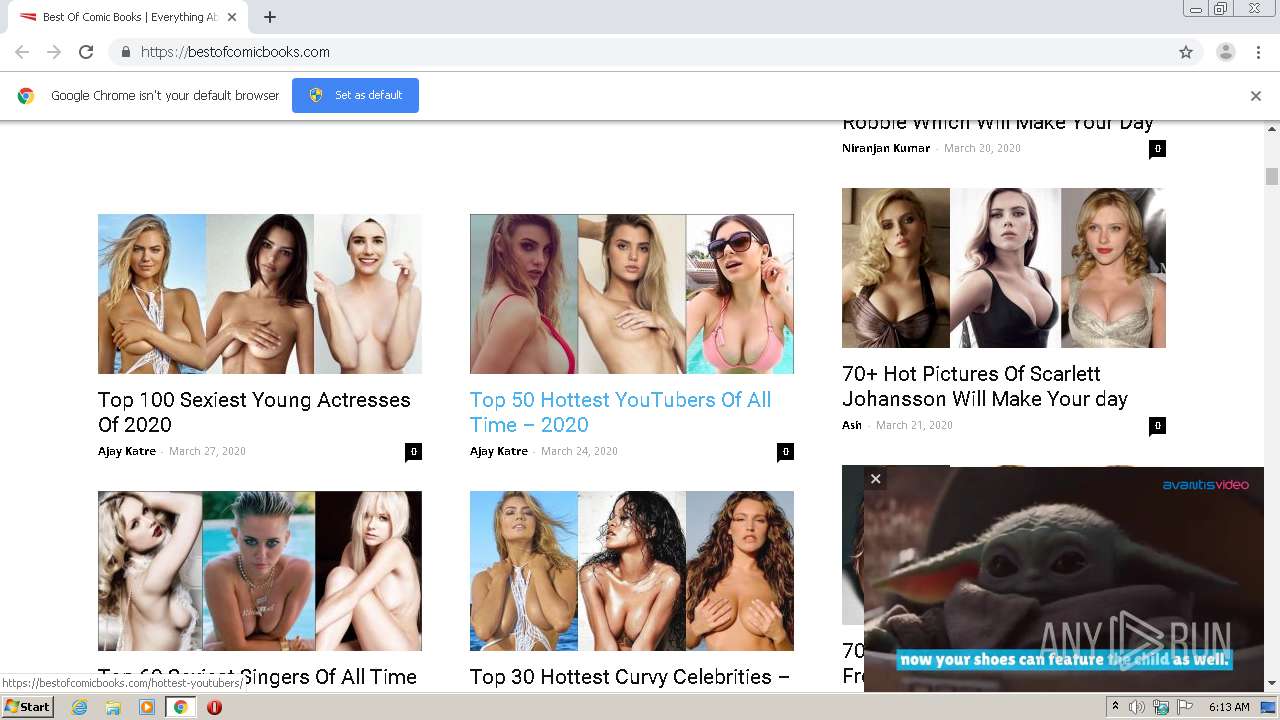The width and height of the screenshot is (1280, 720).
Task: Open Ajay Katre under Young Actresses article
Action: point(127,451)
